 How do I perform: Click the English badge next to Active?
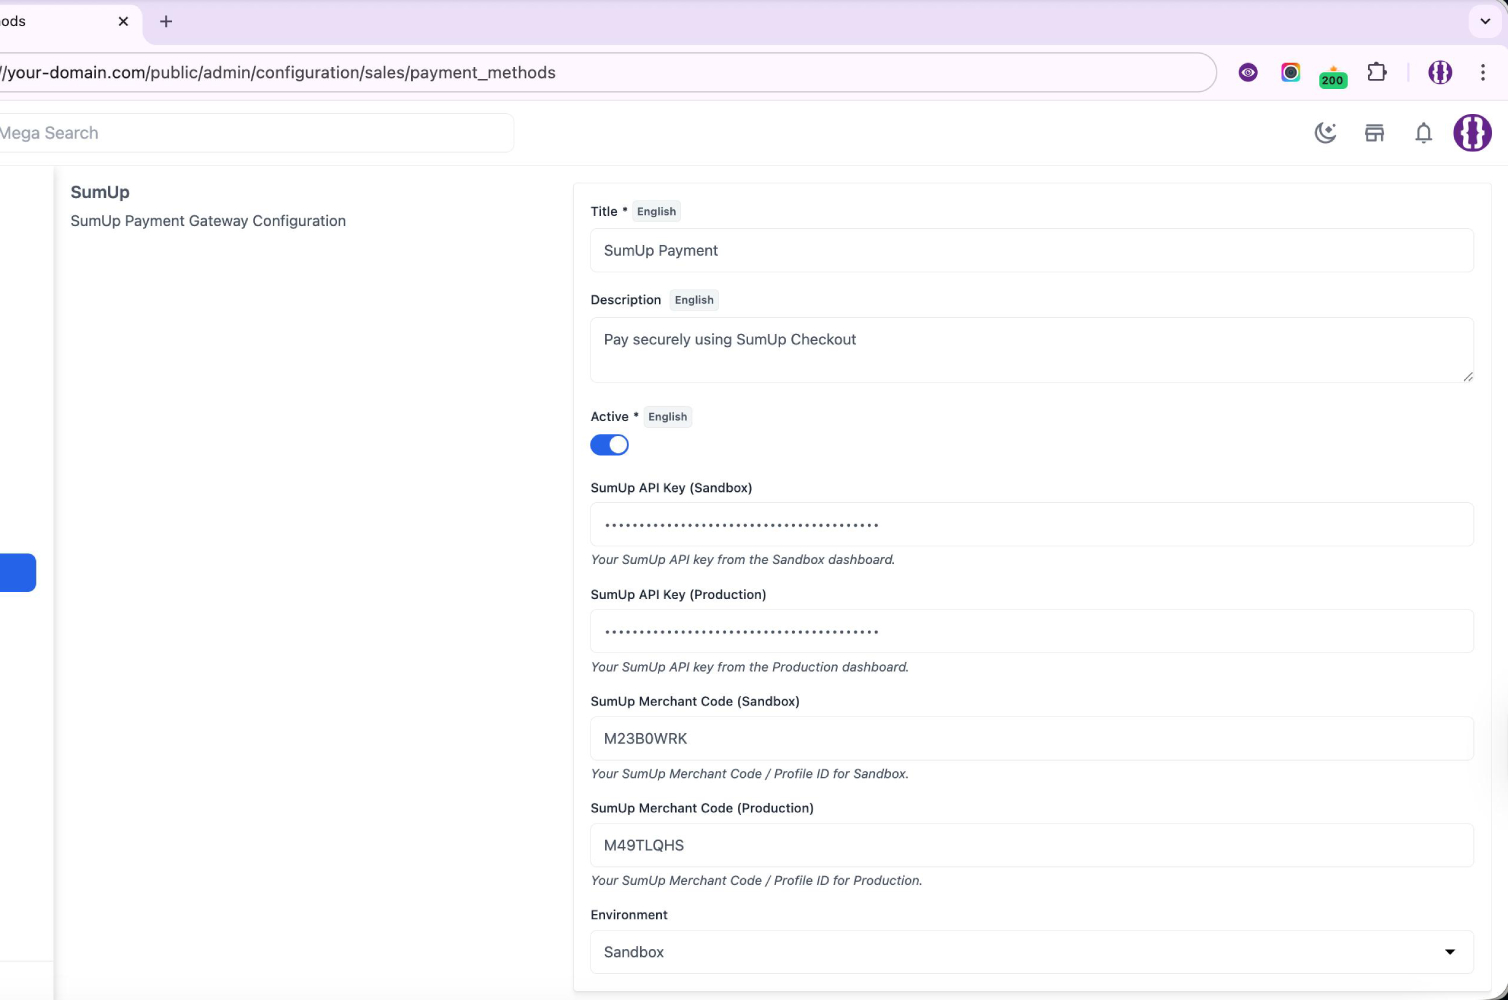point(668,417)
